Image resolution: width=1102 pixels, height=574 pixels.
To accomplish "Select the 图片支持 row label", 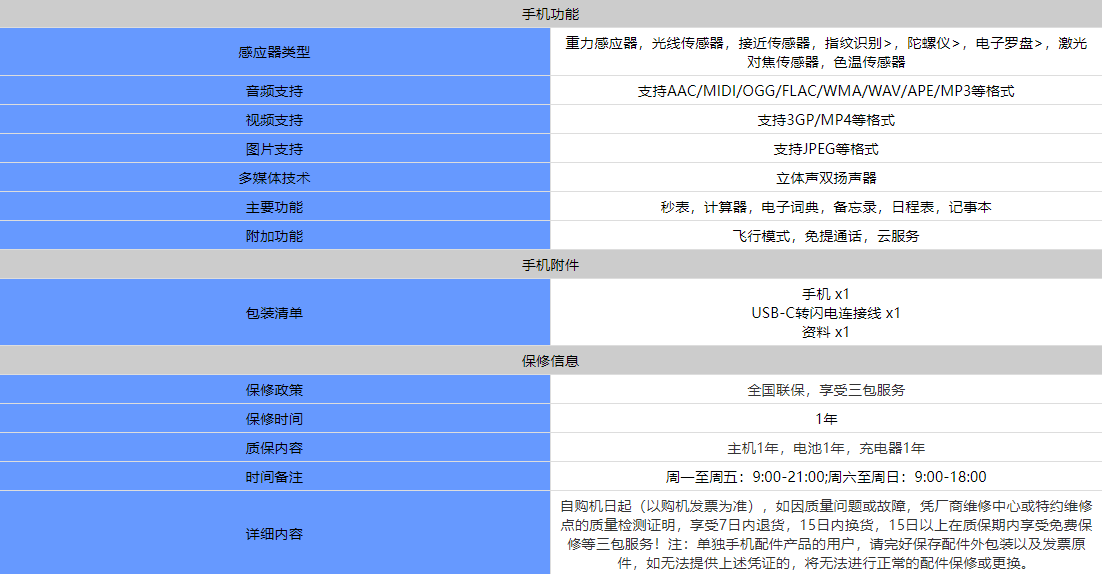I will point(274,149).
